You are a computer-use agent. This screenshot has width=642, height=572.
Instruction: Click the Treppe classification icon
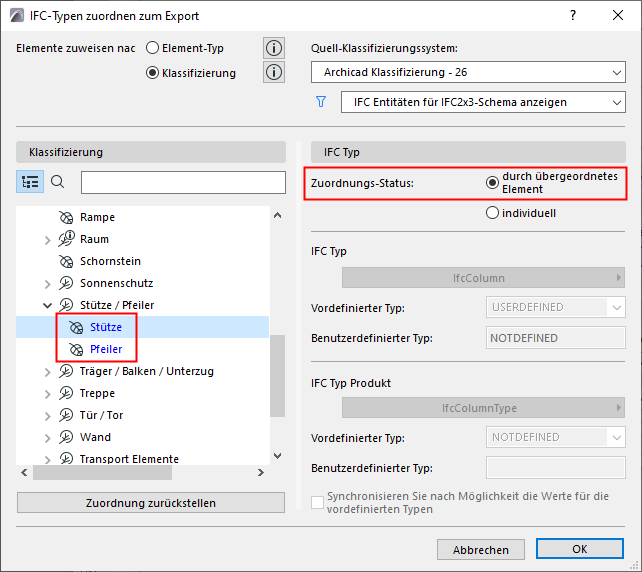point(66,393)
